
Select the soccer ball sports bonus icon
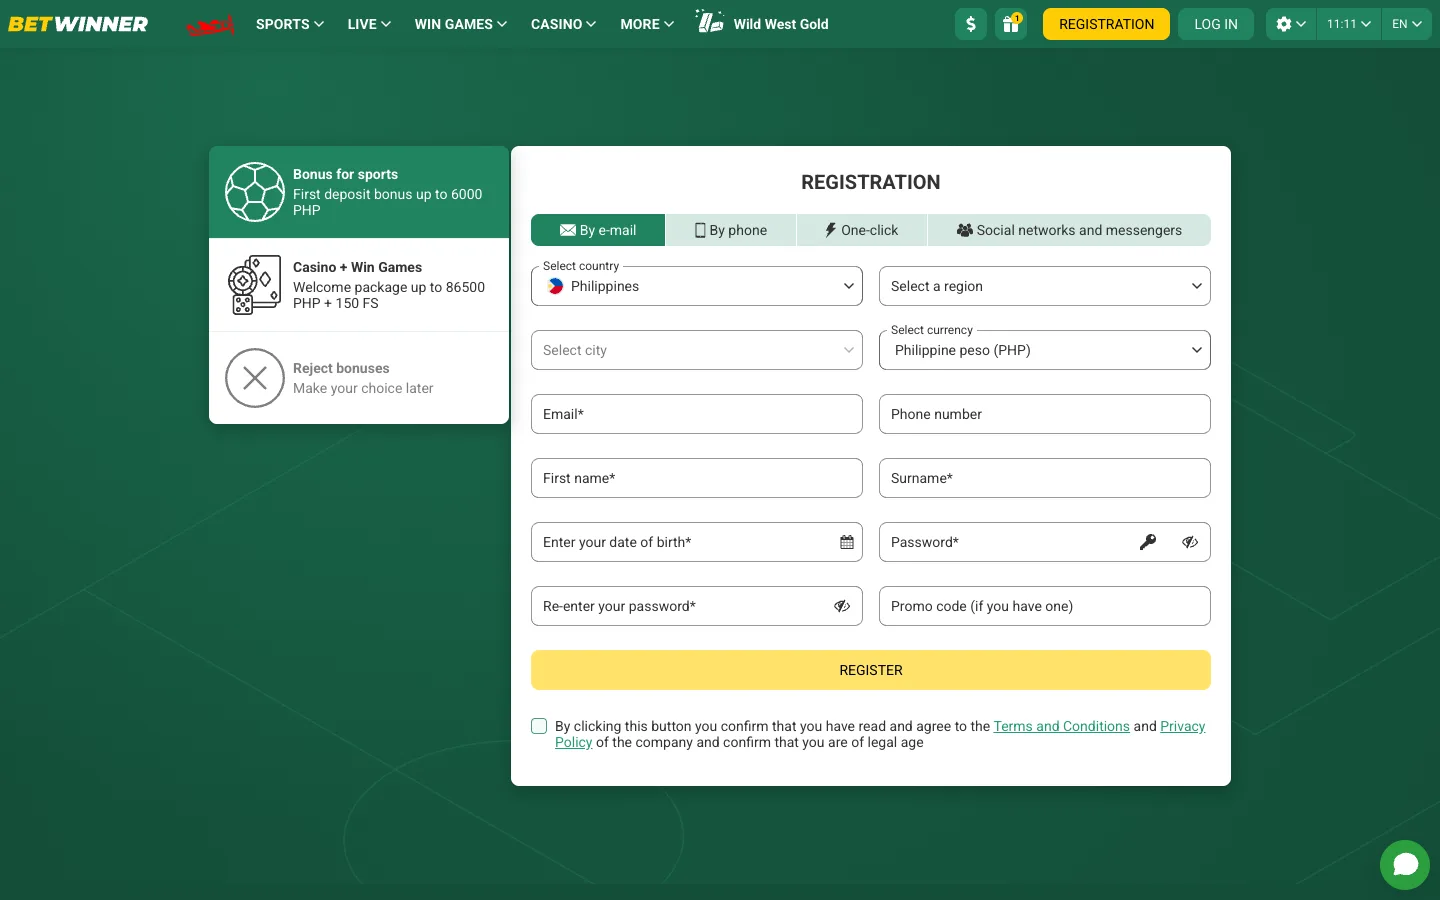coord(255,192)
